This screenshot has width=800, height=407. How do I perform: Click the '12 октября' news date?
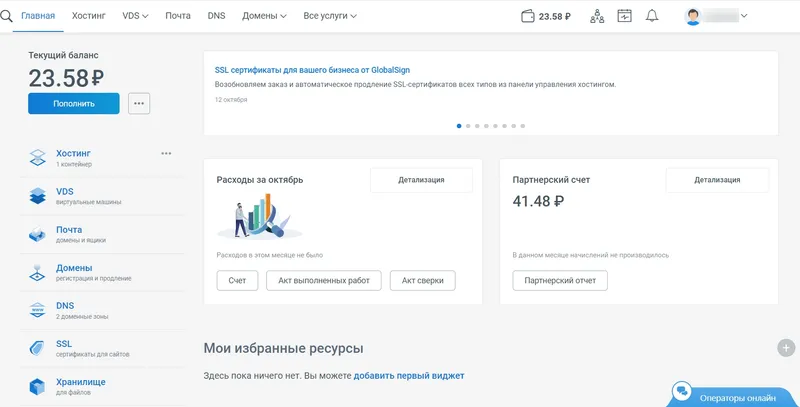click(231, 100)
